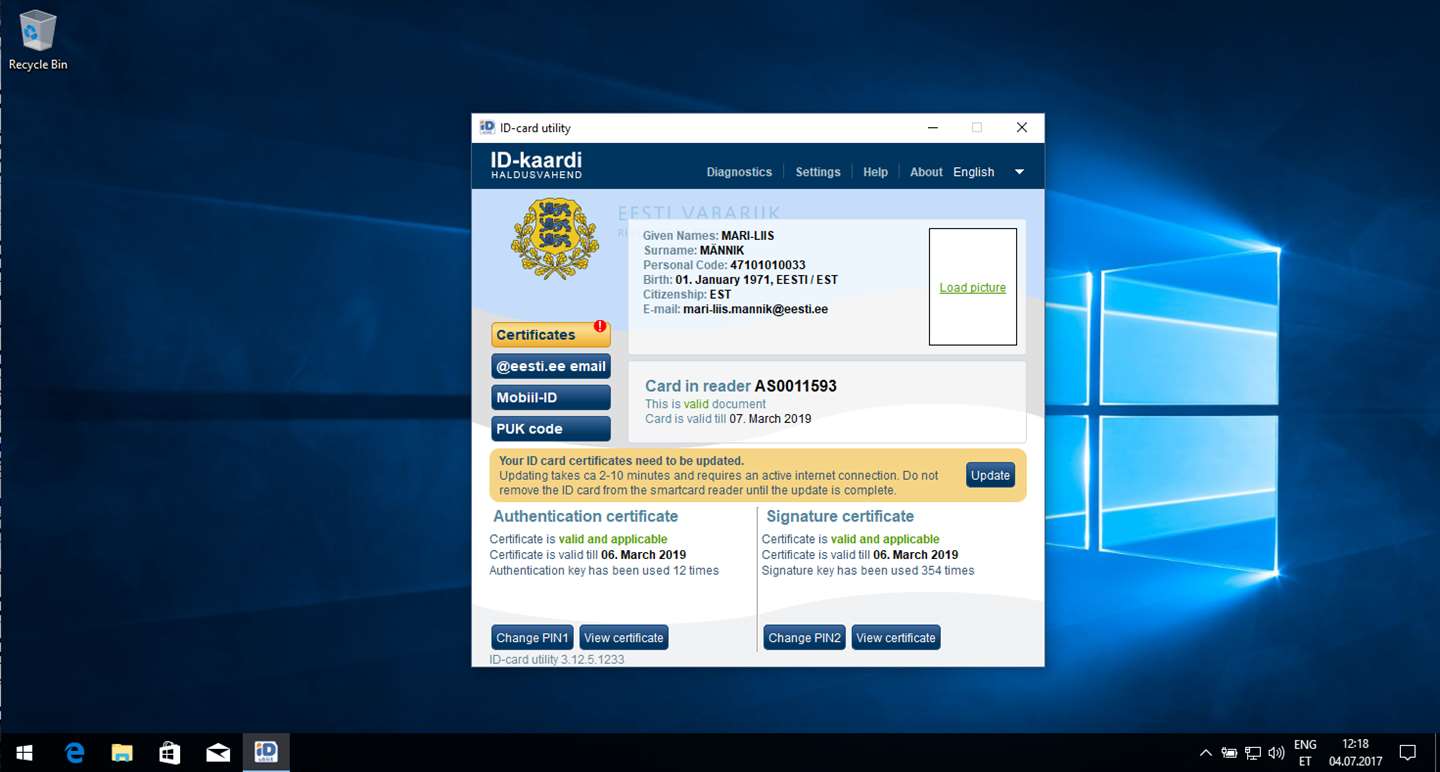The image size is (1440, 772).
Task: Open the Help menu item
Action: (x=875, y=172)
